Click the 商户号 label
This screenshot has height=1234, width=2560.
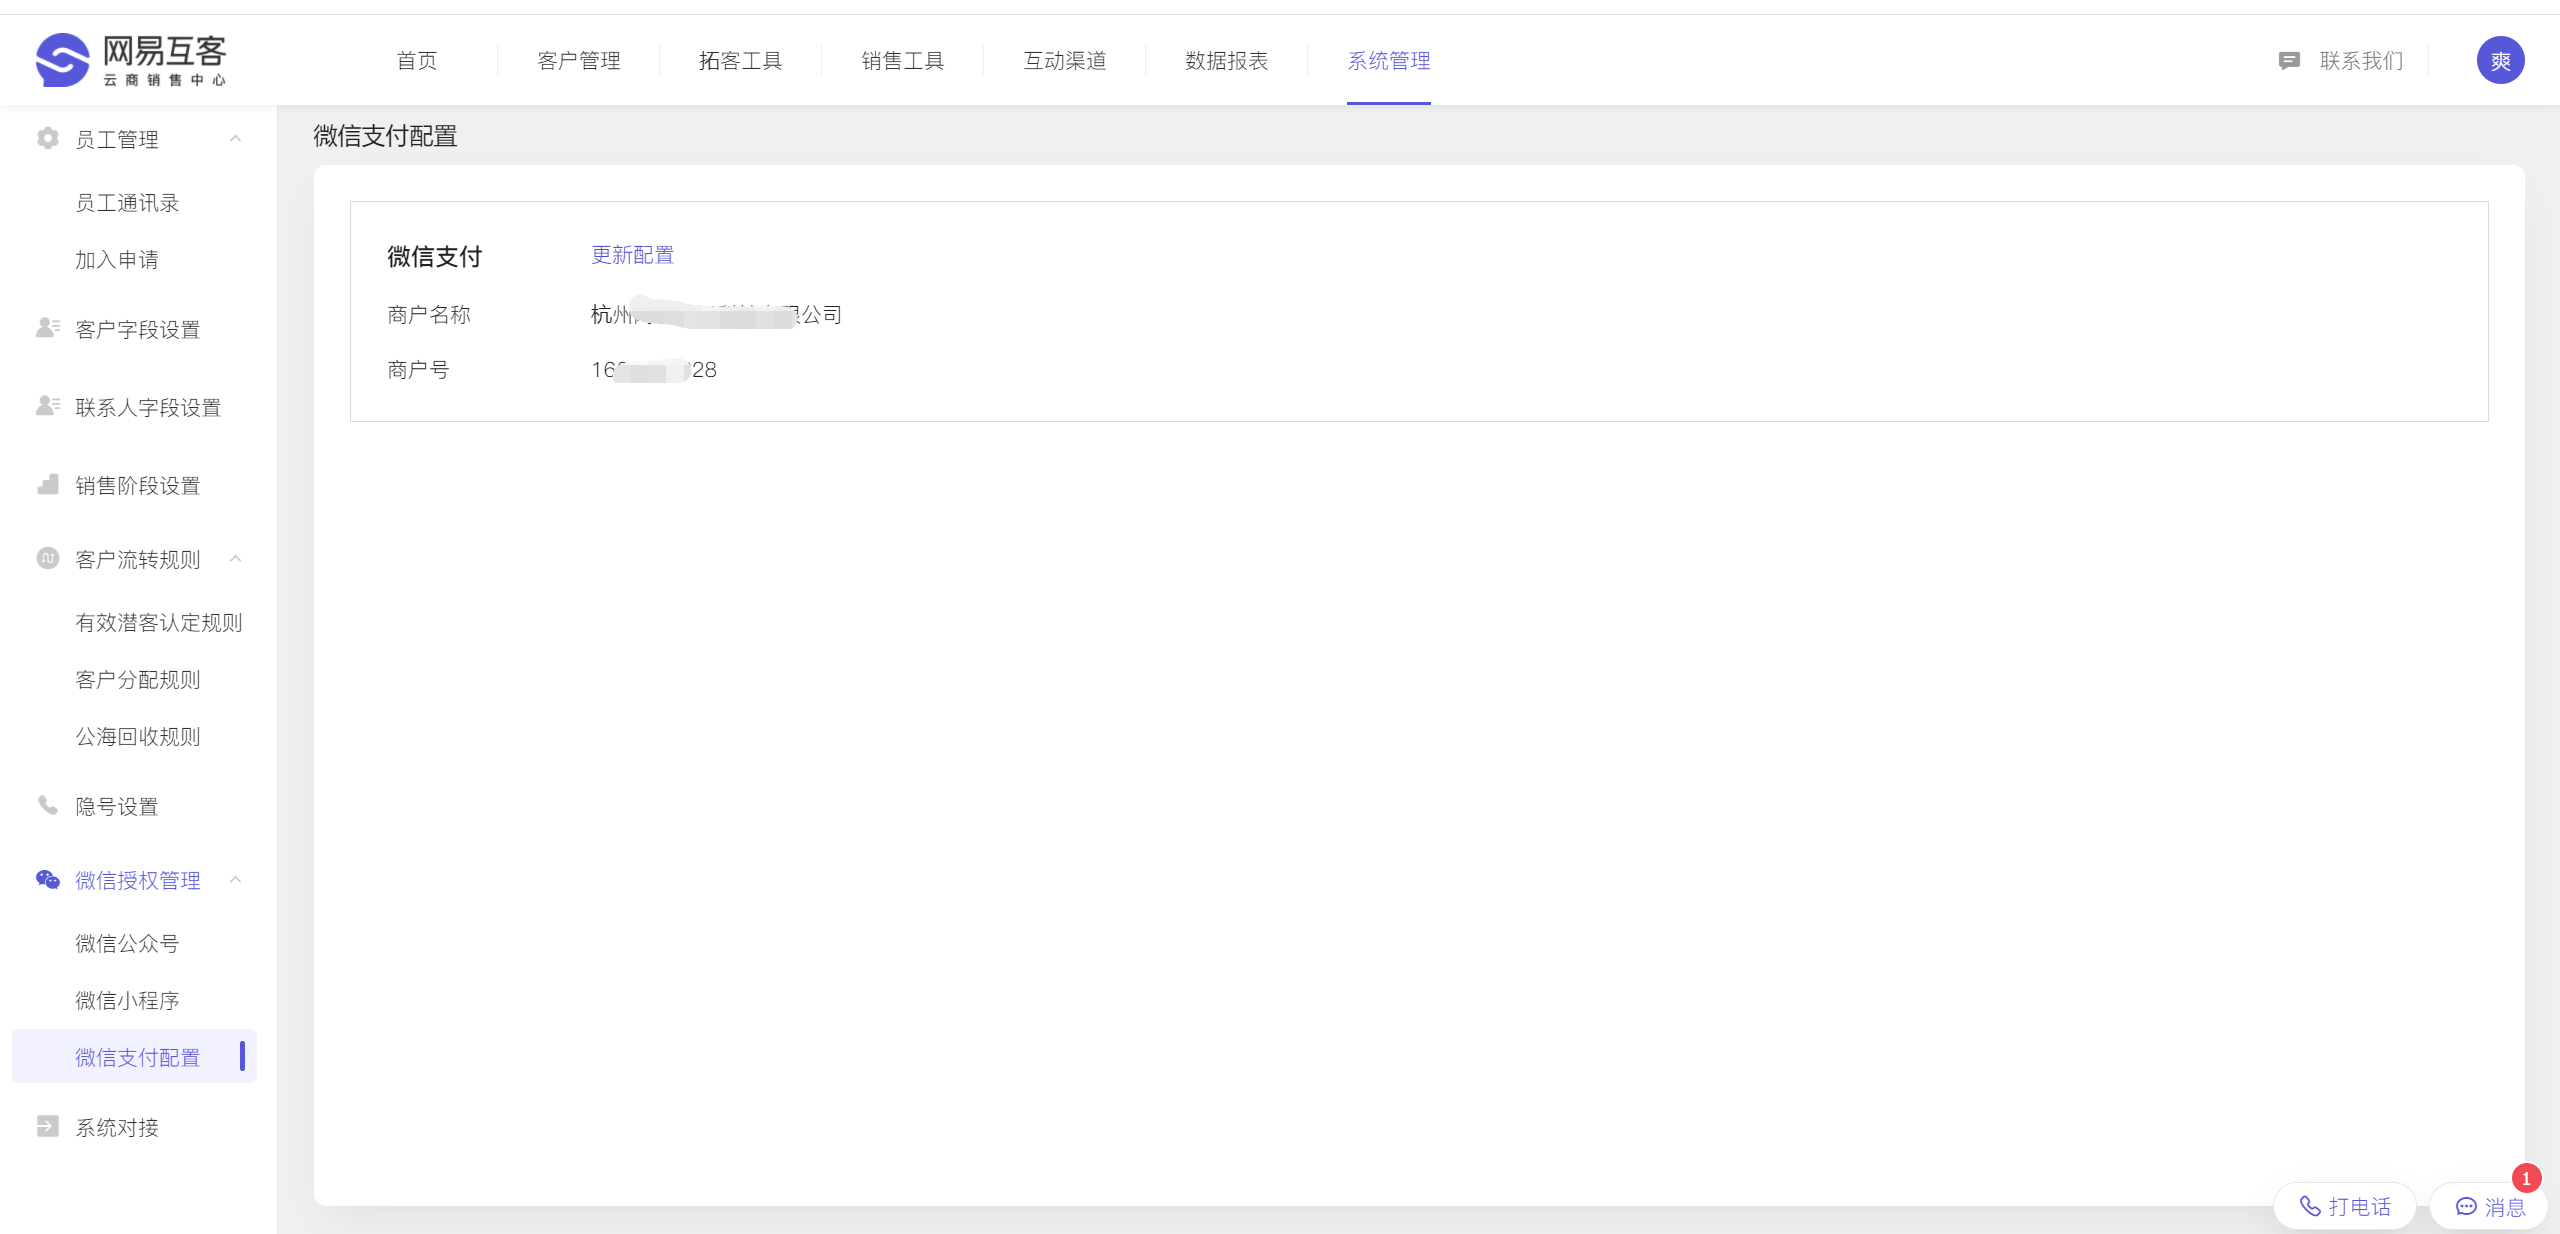418,370
